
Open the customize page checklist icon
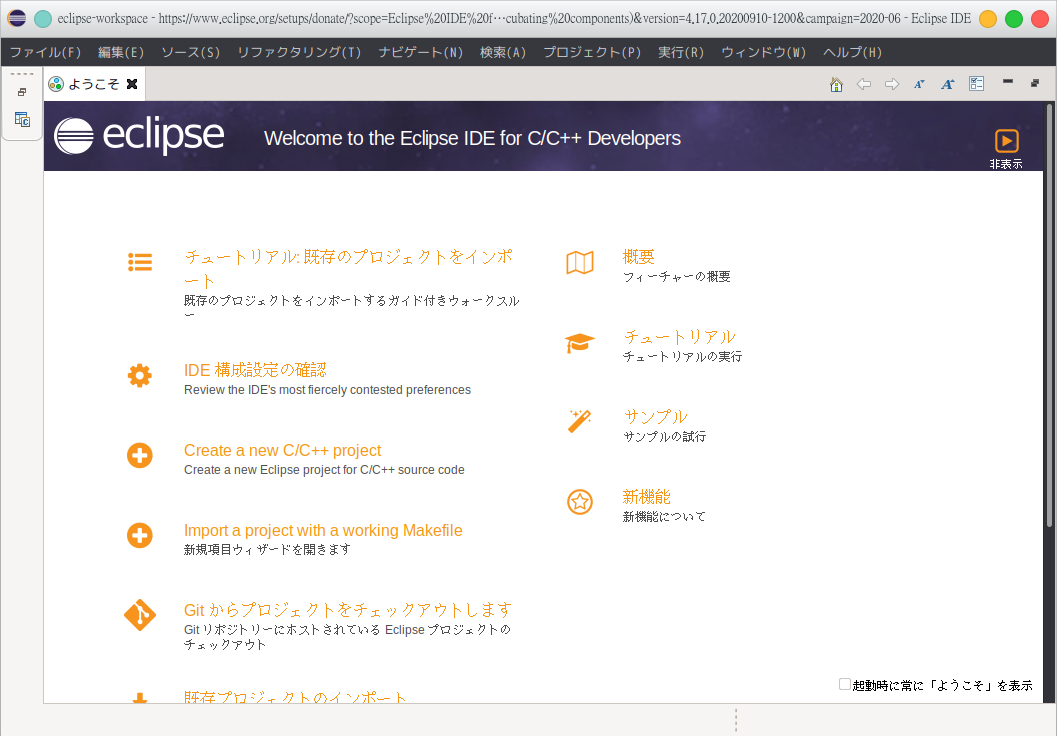[976, 84]
